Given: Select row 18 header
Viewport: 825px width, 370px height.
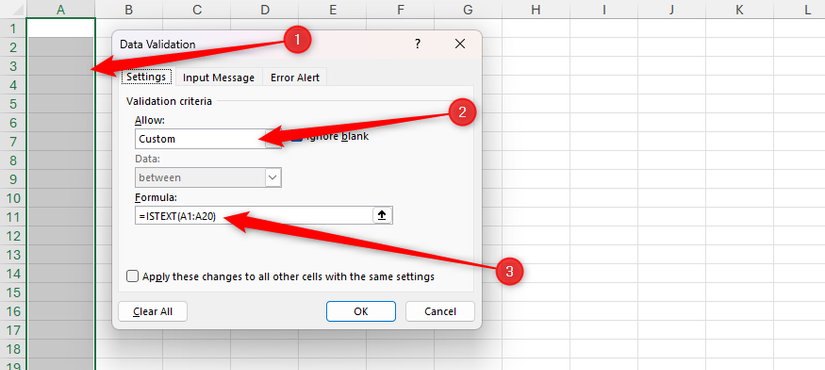Looking at the screenshot, I should point(13,349).
